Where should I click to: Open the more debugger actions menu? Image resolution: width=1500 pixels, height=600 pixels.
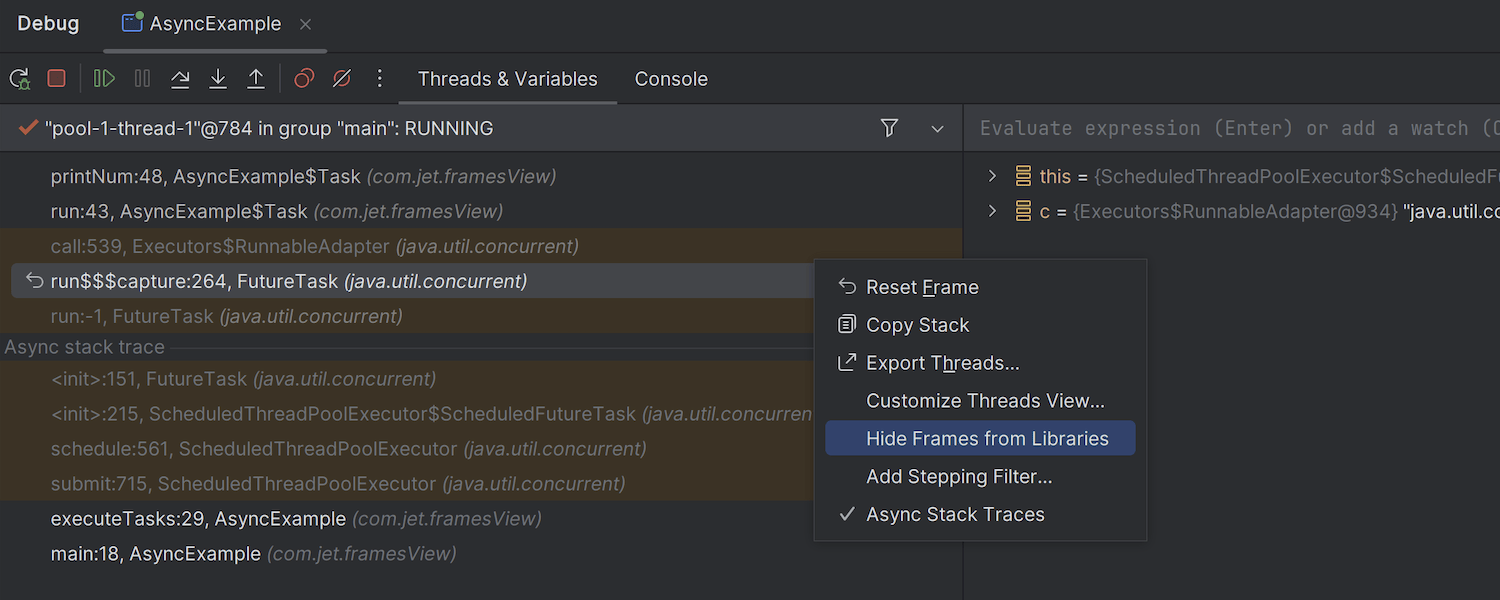pos(379,78)
